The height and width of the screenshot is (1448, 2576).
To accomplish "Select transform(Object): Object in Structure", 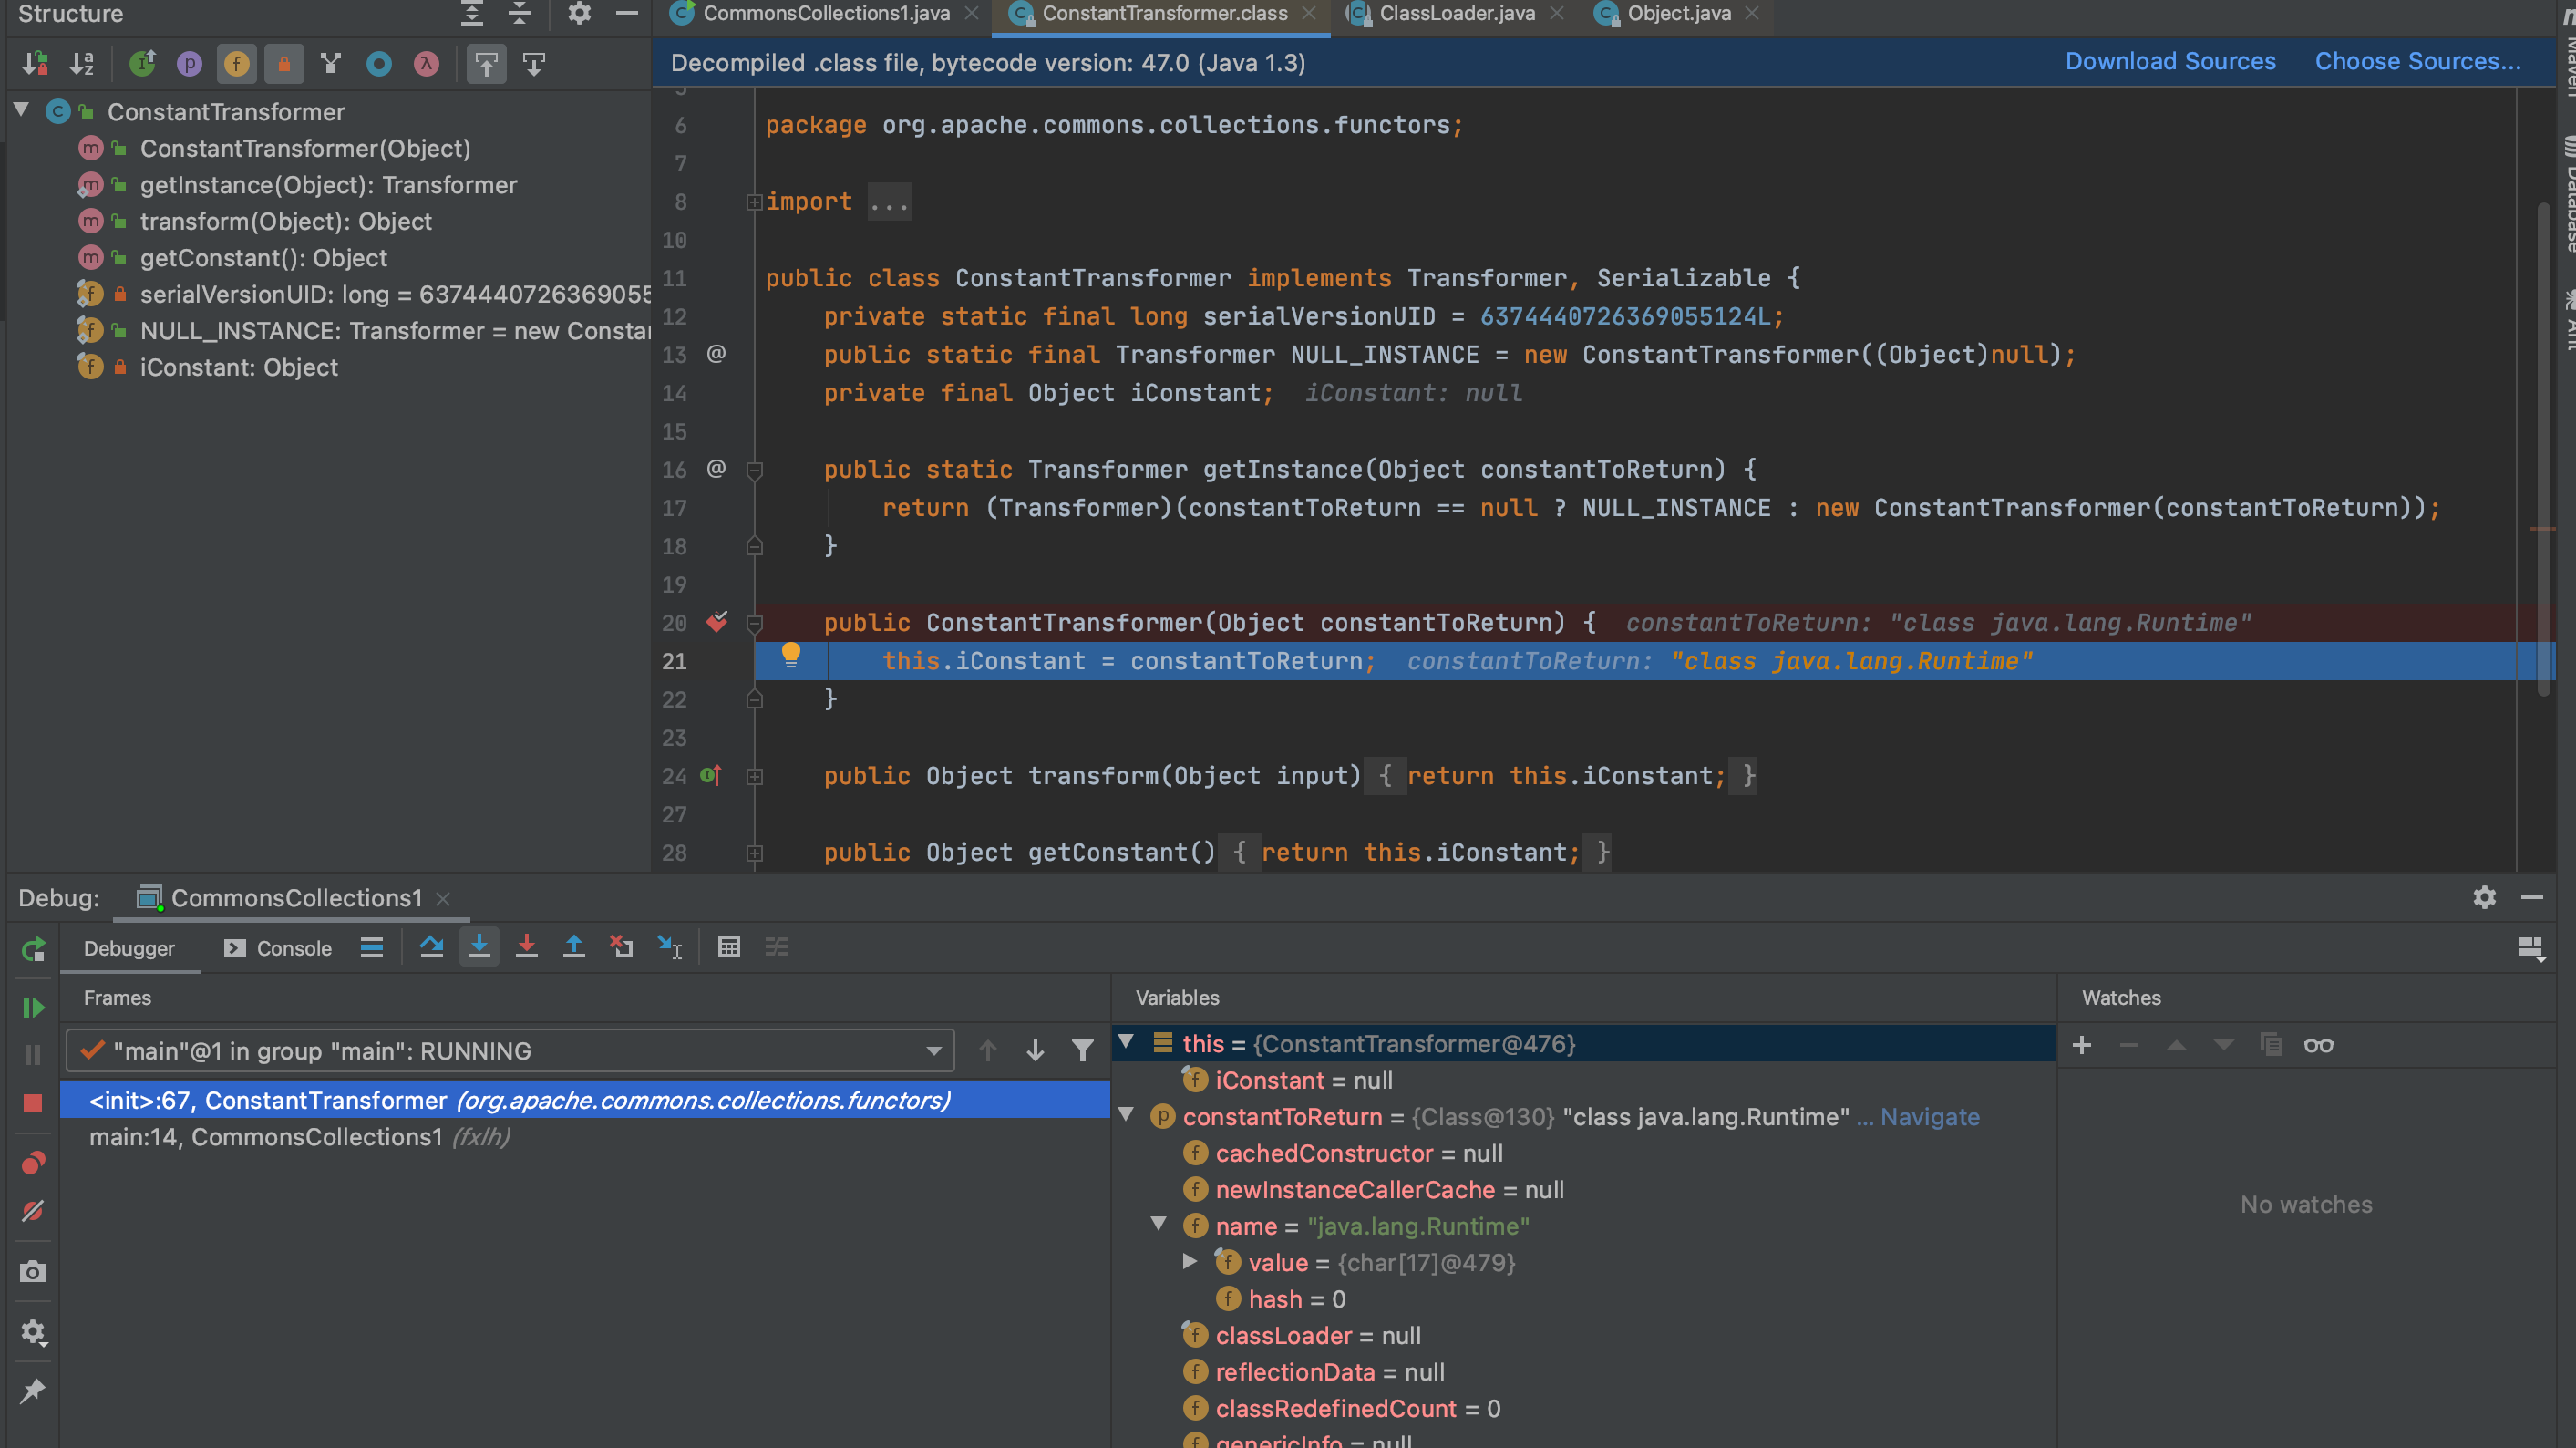I will pyautogui.click(x=285, y=221).
